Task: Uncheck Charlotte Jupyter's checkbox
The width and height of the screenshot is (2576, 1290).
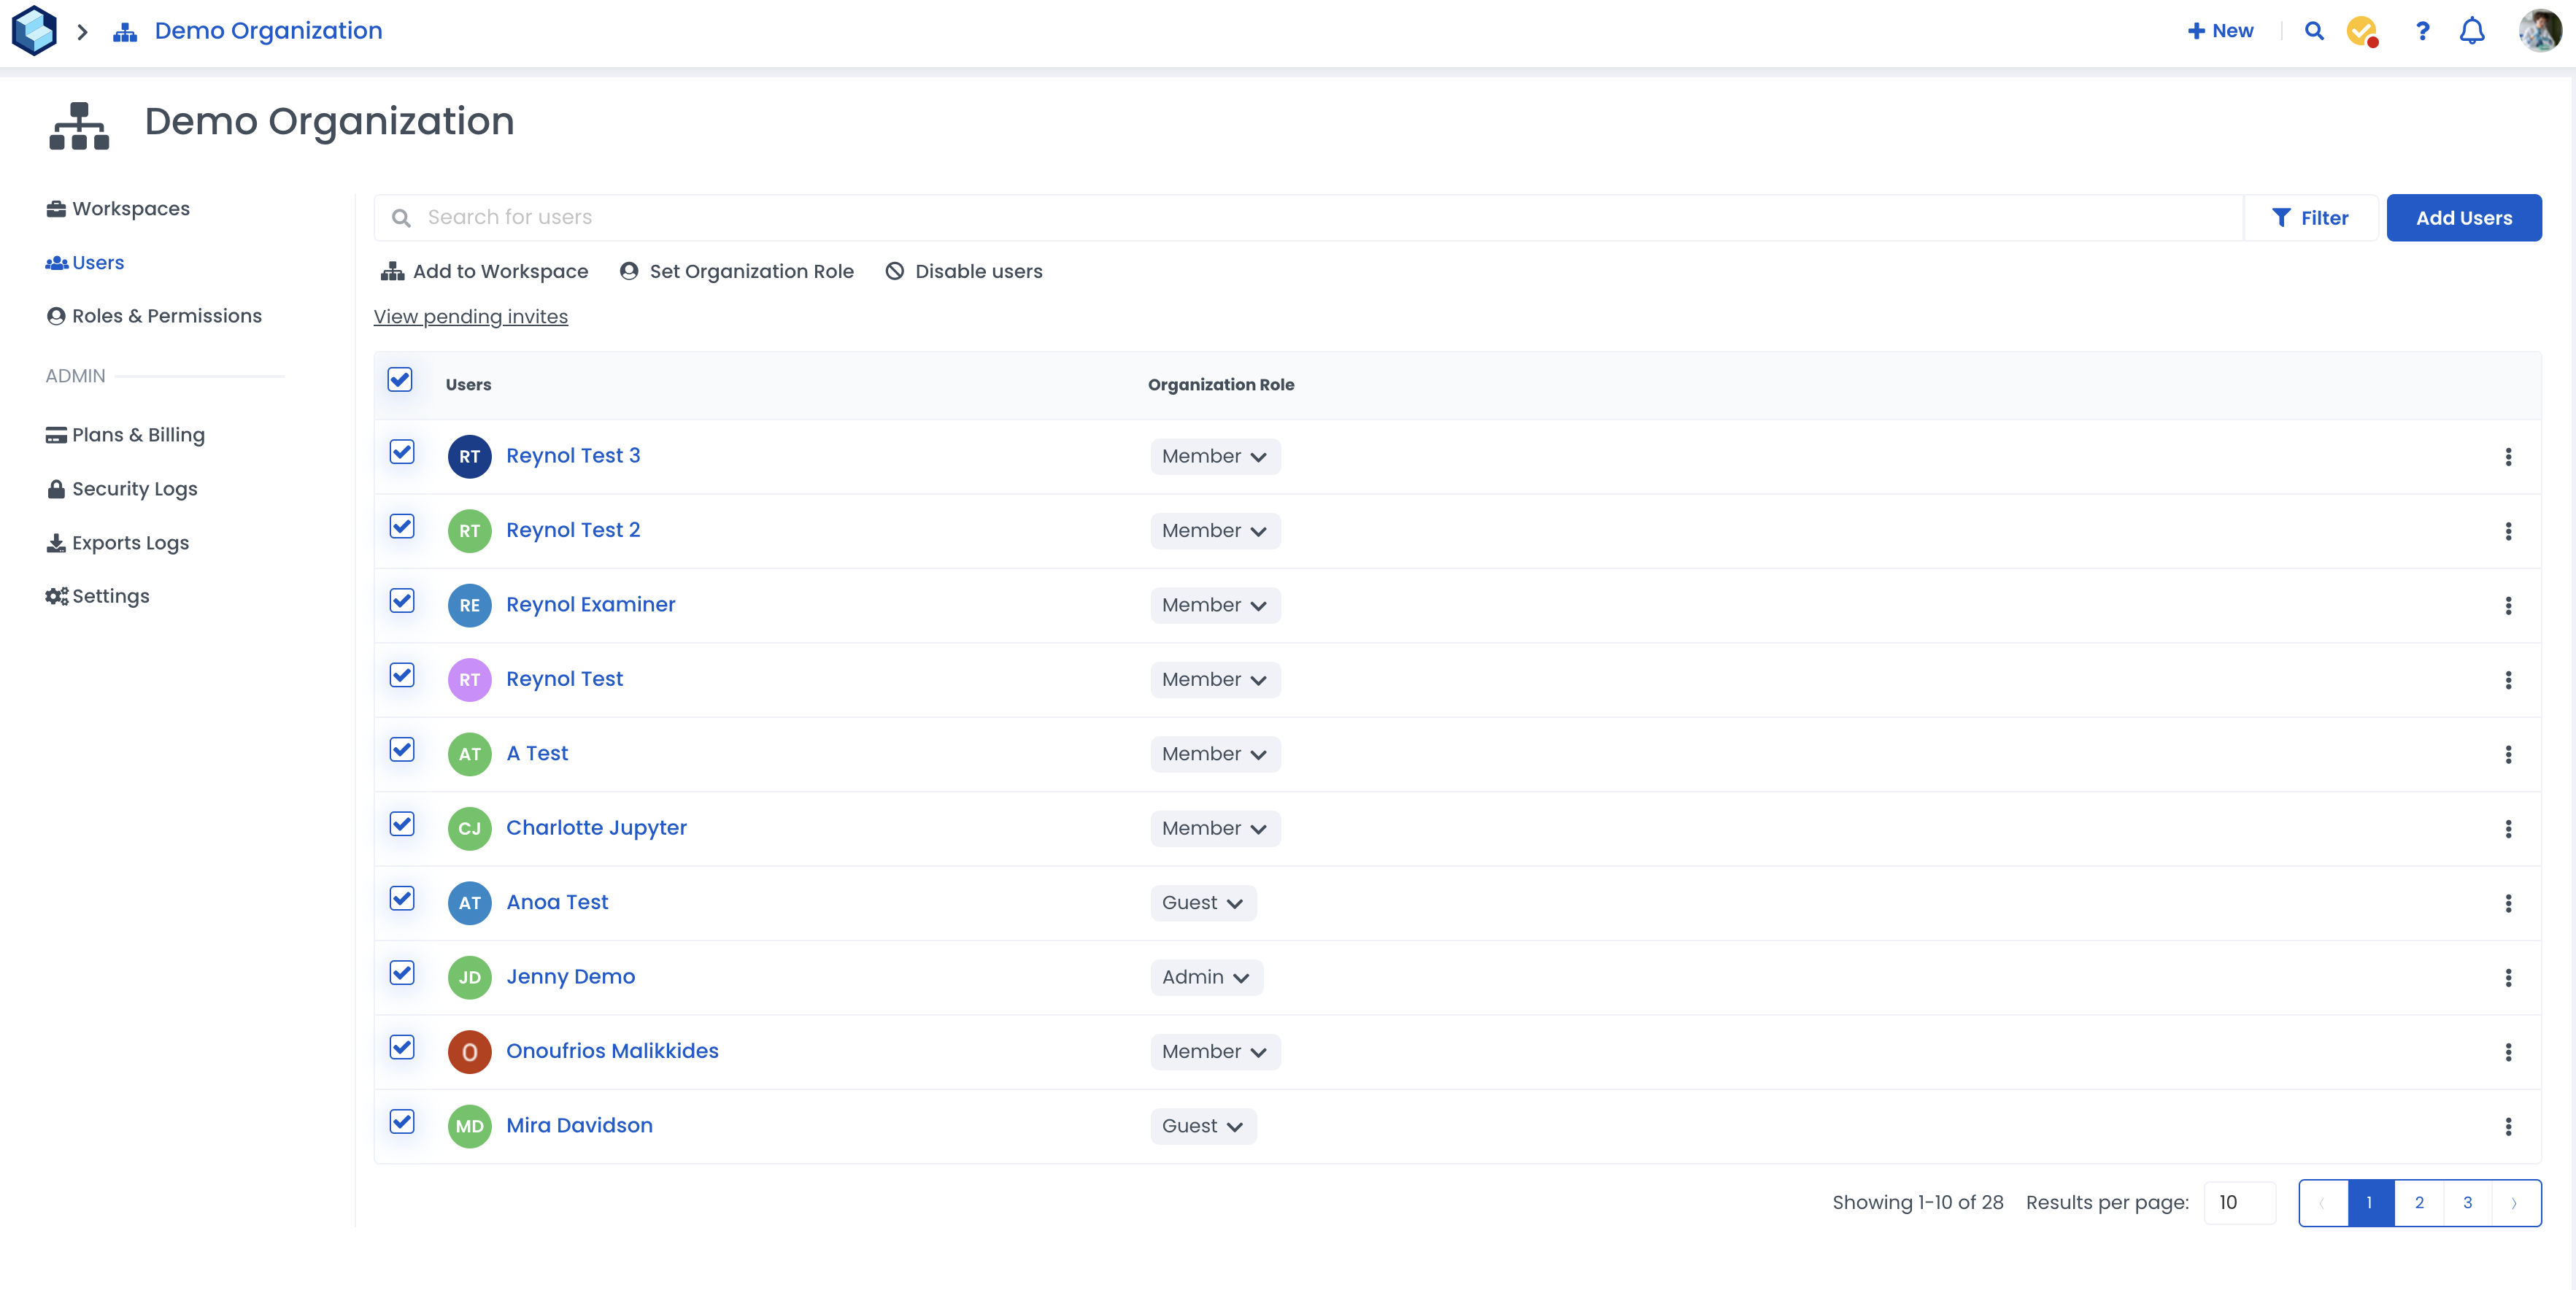Action: coord(402,824)
